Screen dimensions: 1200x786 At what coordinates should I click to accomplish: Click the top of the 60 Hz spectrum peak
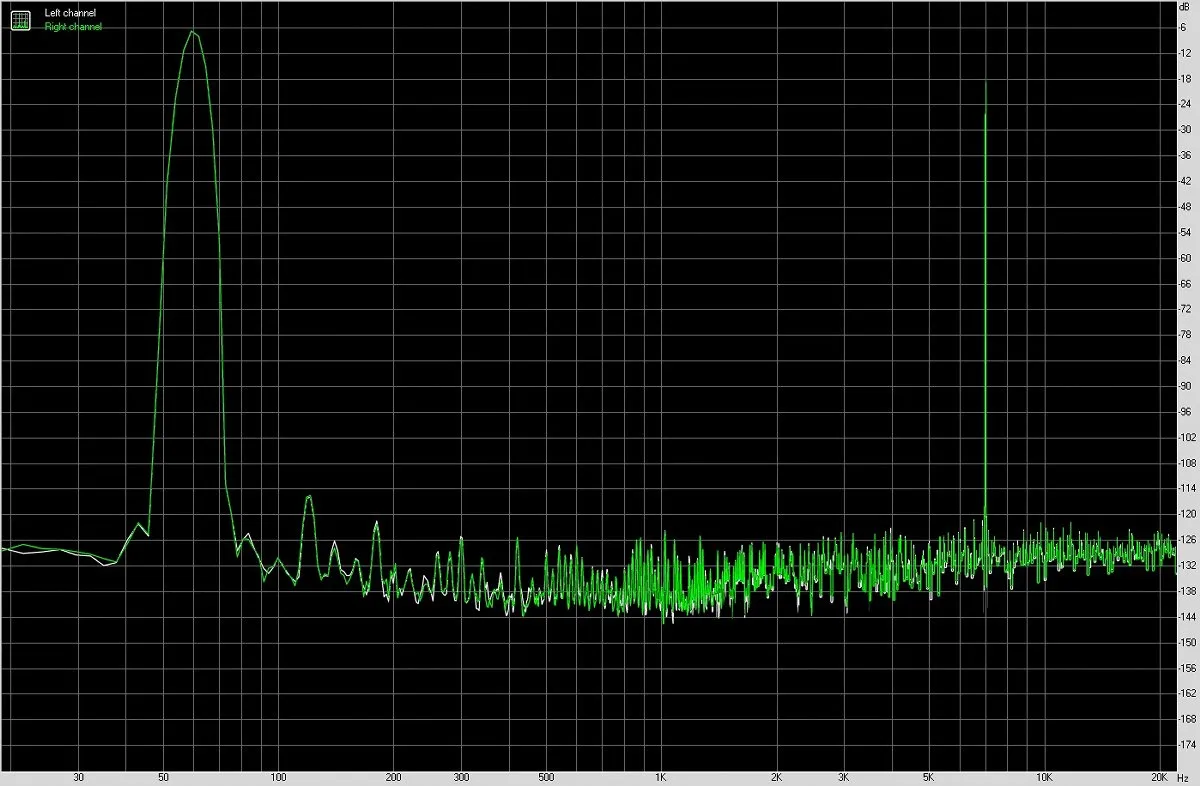192,32
